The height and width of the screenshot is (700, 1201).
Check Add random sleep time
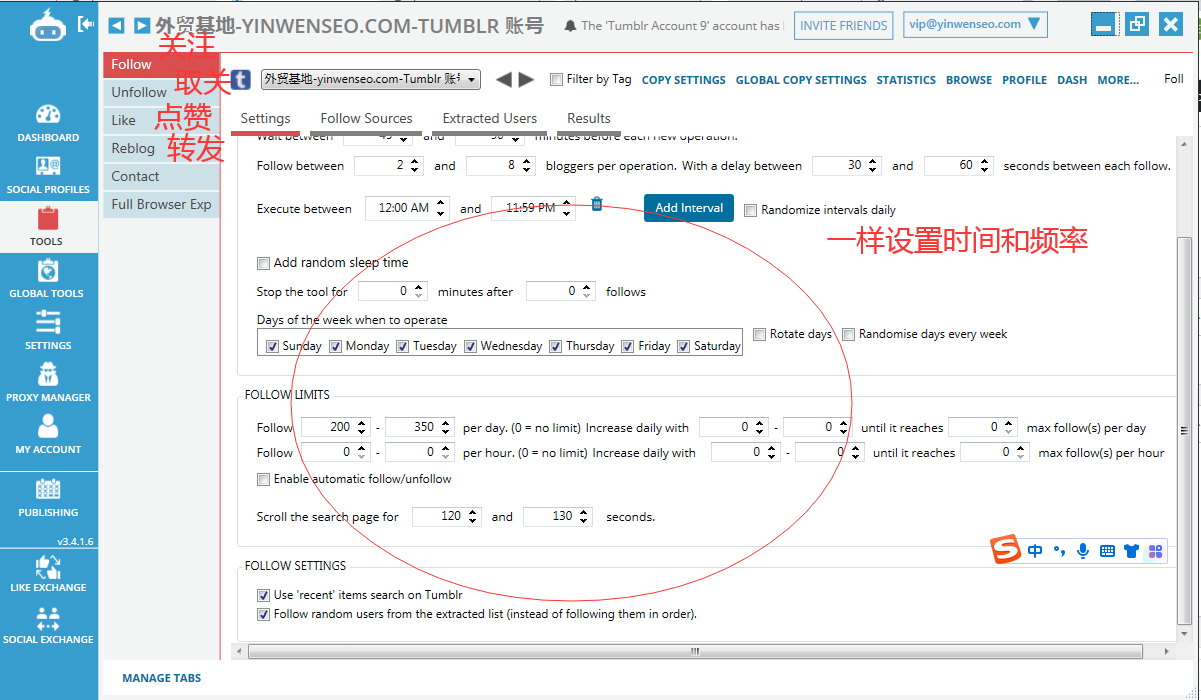pyautogui.click(x=263, y=262)
